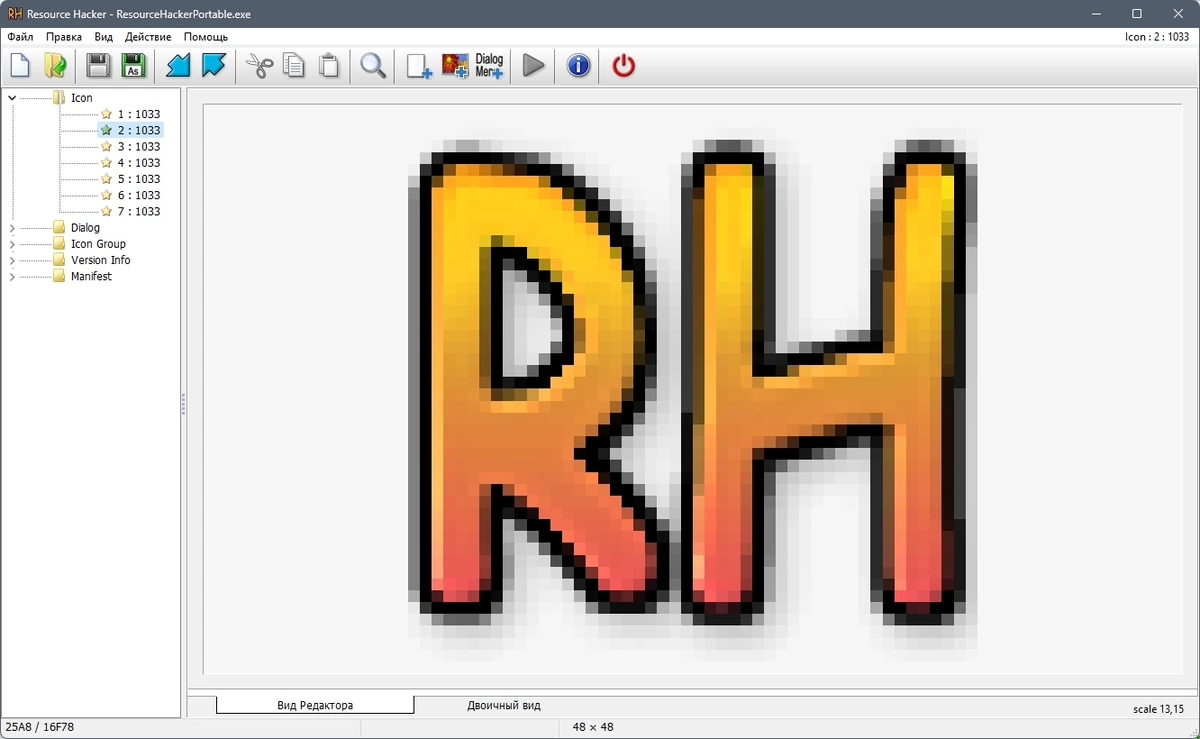
Task: Open the Помощь menu
Action: tap(206, 37)
